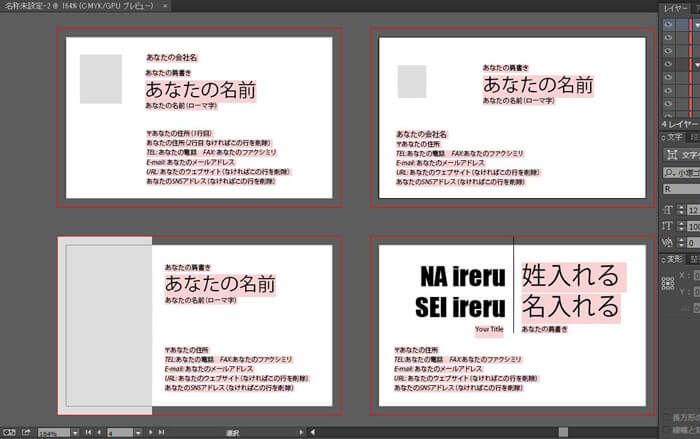Click the leading value field showing 100
This screenshot has height=439, width=700.
693,226
